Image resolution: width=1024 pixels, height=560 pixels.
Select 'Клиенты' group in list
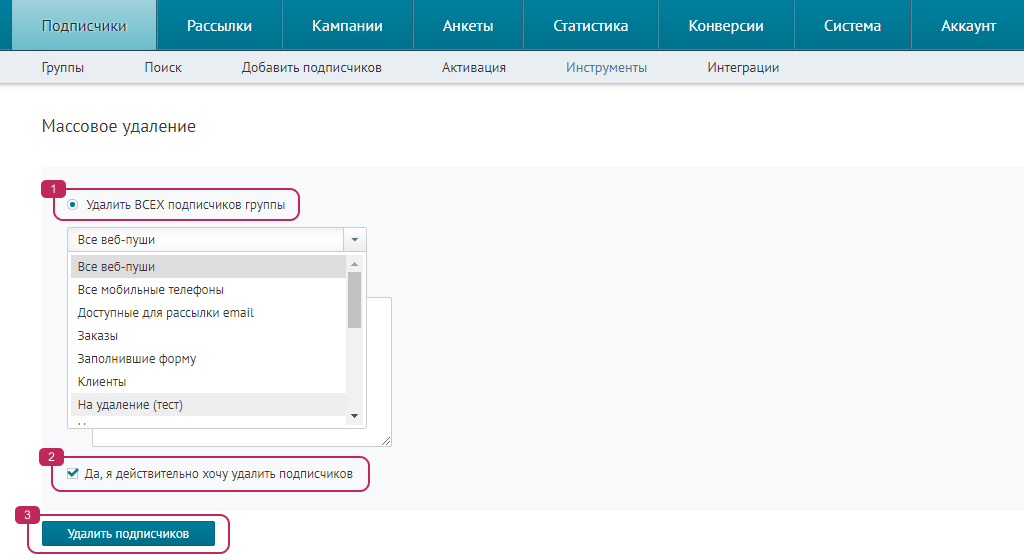tap(102, 382)
